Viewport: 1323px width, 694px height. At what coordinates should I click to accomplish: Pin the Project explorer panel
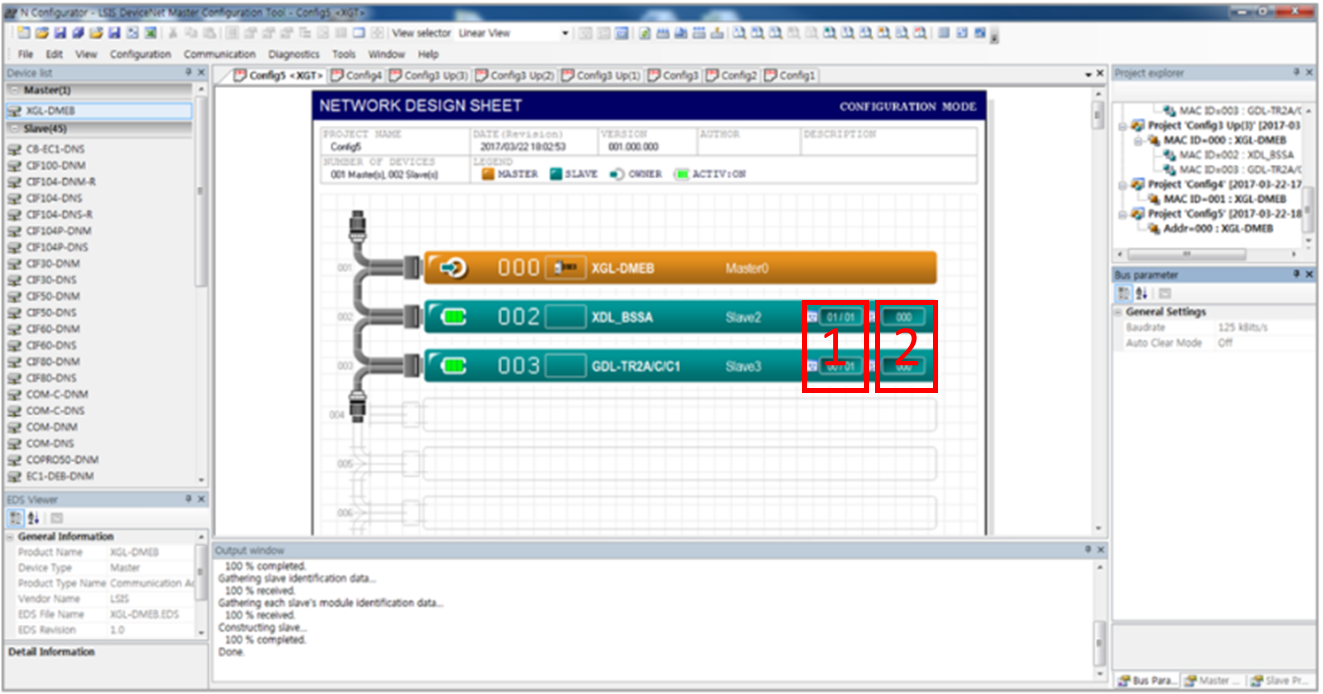(1295, 72)
